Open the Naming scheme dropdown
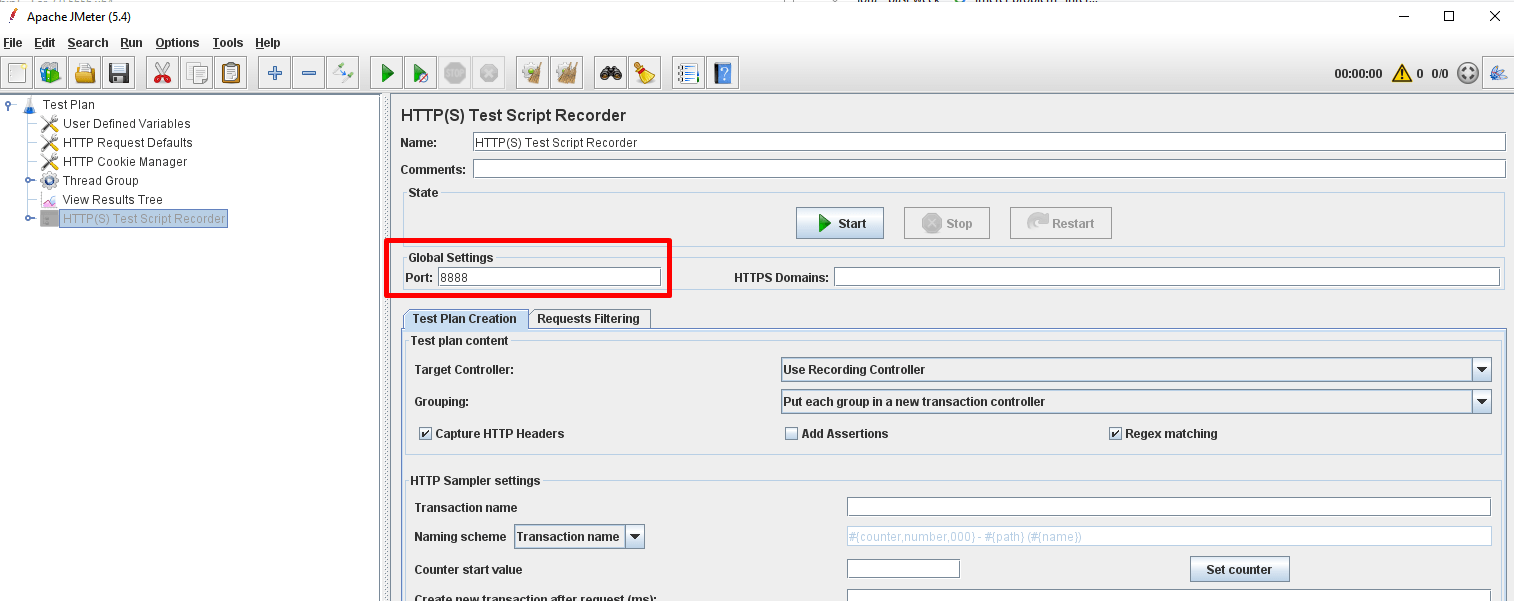The width and height of the screenshot is (1514, 601). [x=635, y=537]
